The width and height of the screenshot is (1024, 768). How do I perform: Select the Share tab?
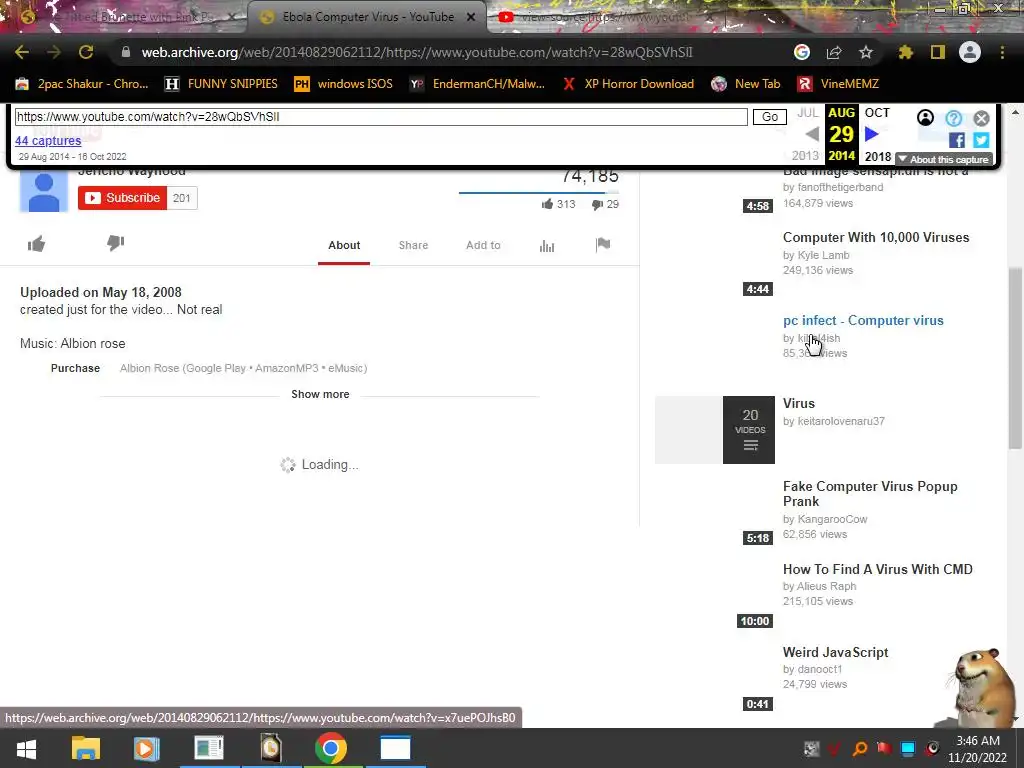tap(413, 245)
